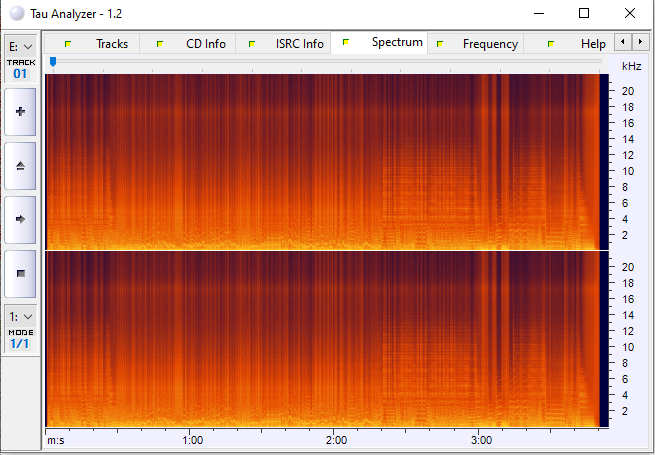Viewport: 655px width, 455px height.
Task: Click the yellow flag icon on CD Info tab
Action: click(160, 44)
